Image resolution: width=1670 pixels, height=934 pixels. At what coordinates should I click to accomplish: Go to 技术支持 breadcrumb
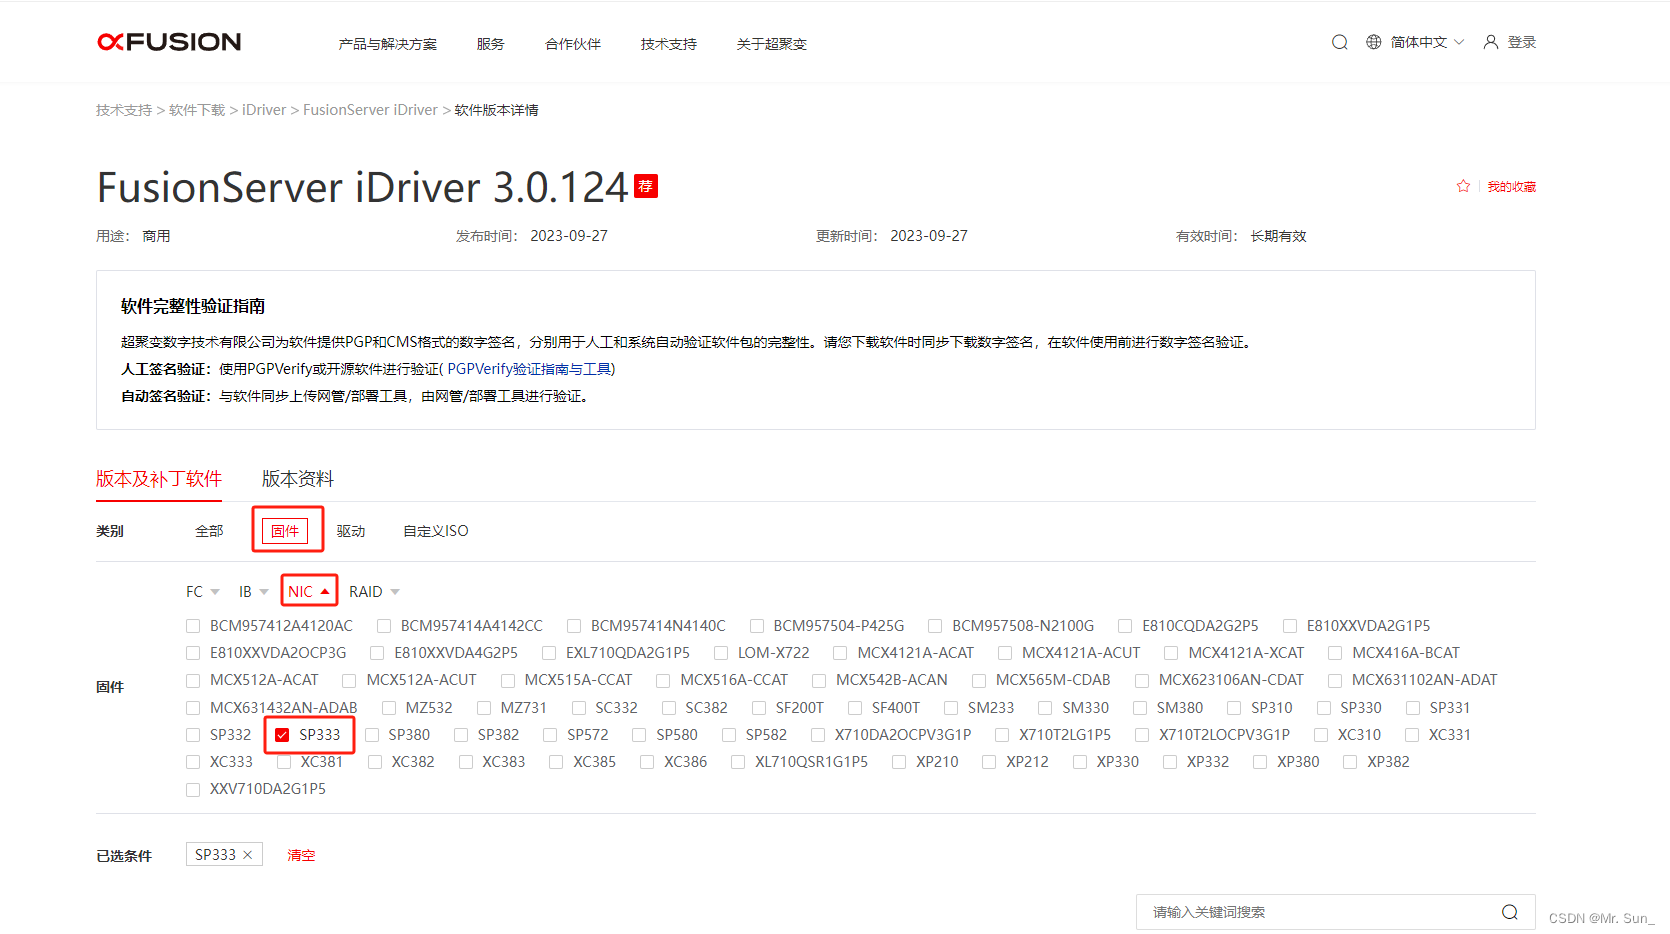tap(124, 110)
